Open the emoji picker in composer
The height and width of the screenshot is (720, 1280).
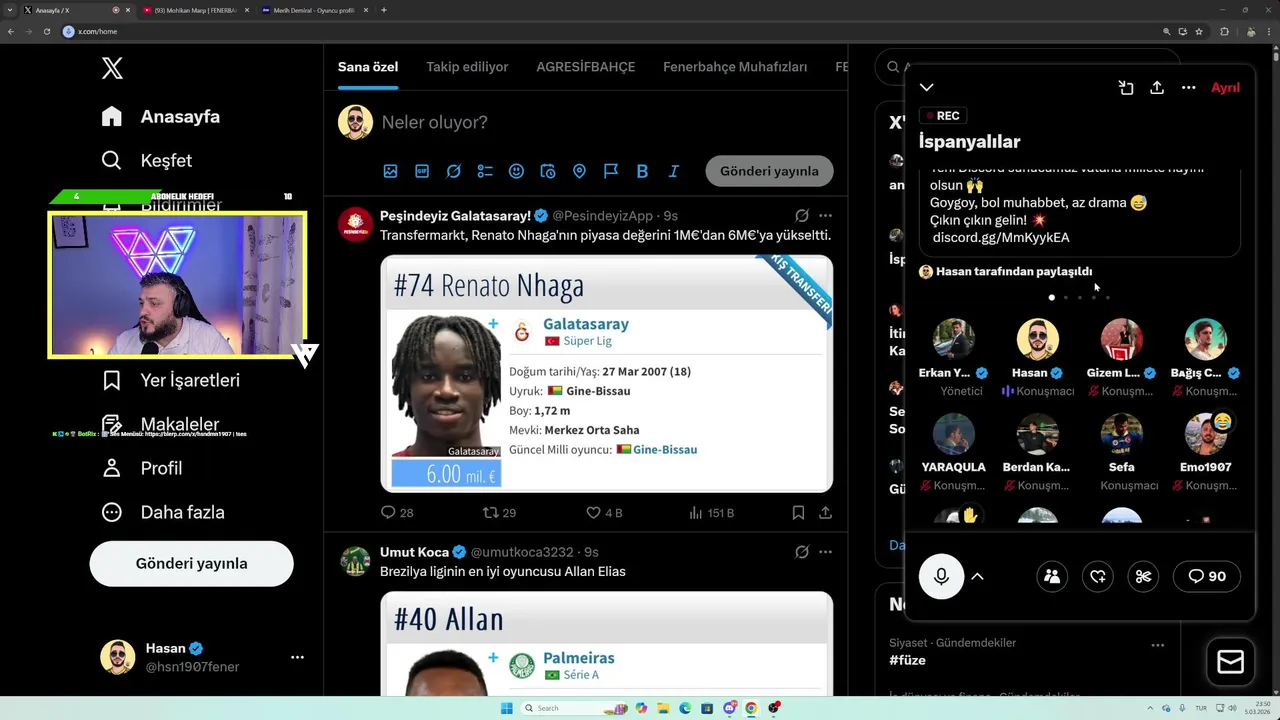(516, 171)
